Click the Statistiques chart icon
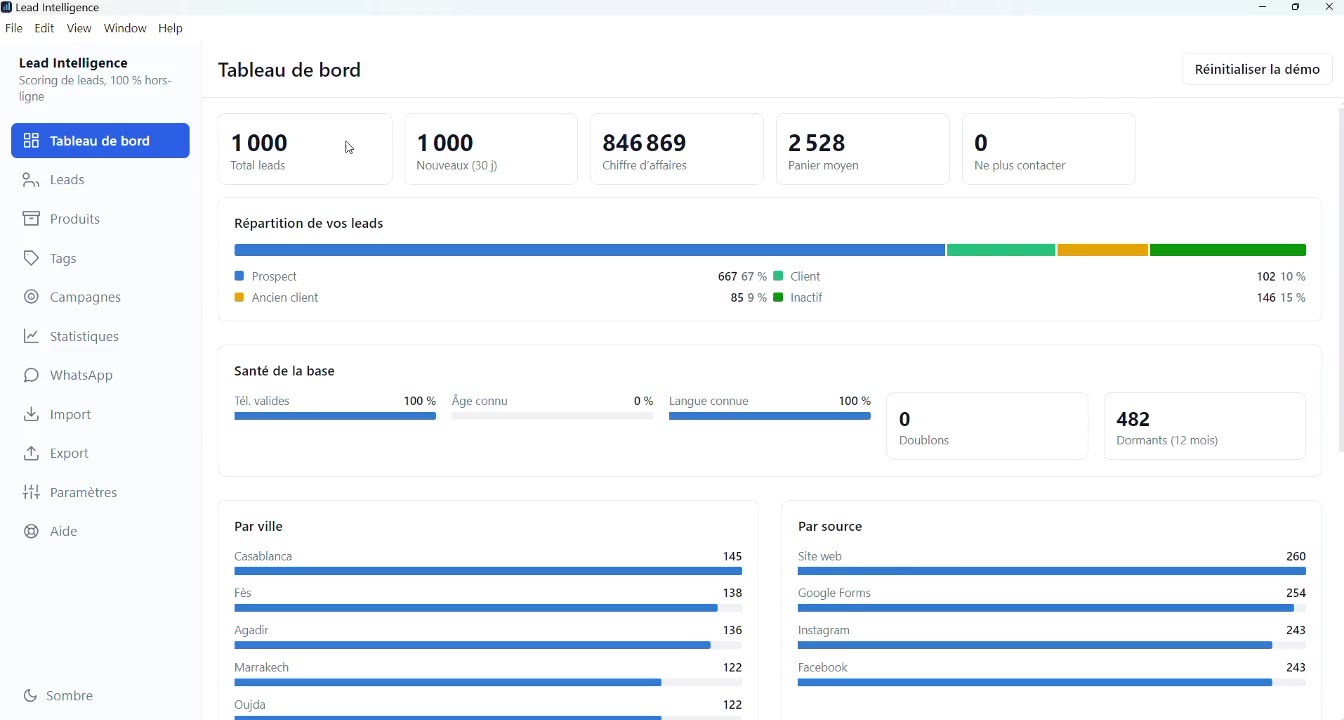 click(x=31, y=336)
